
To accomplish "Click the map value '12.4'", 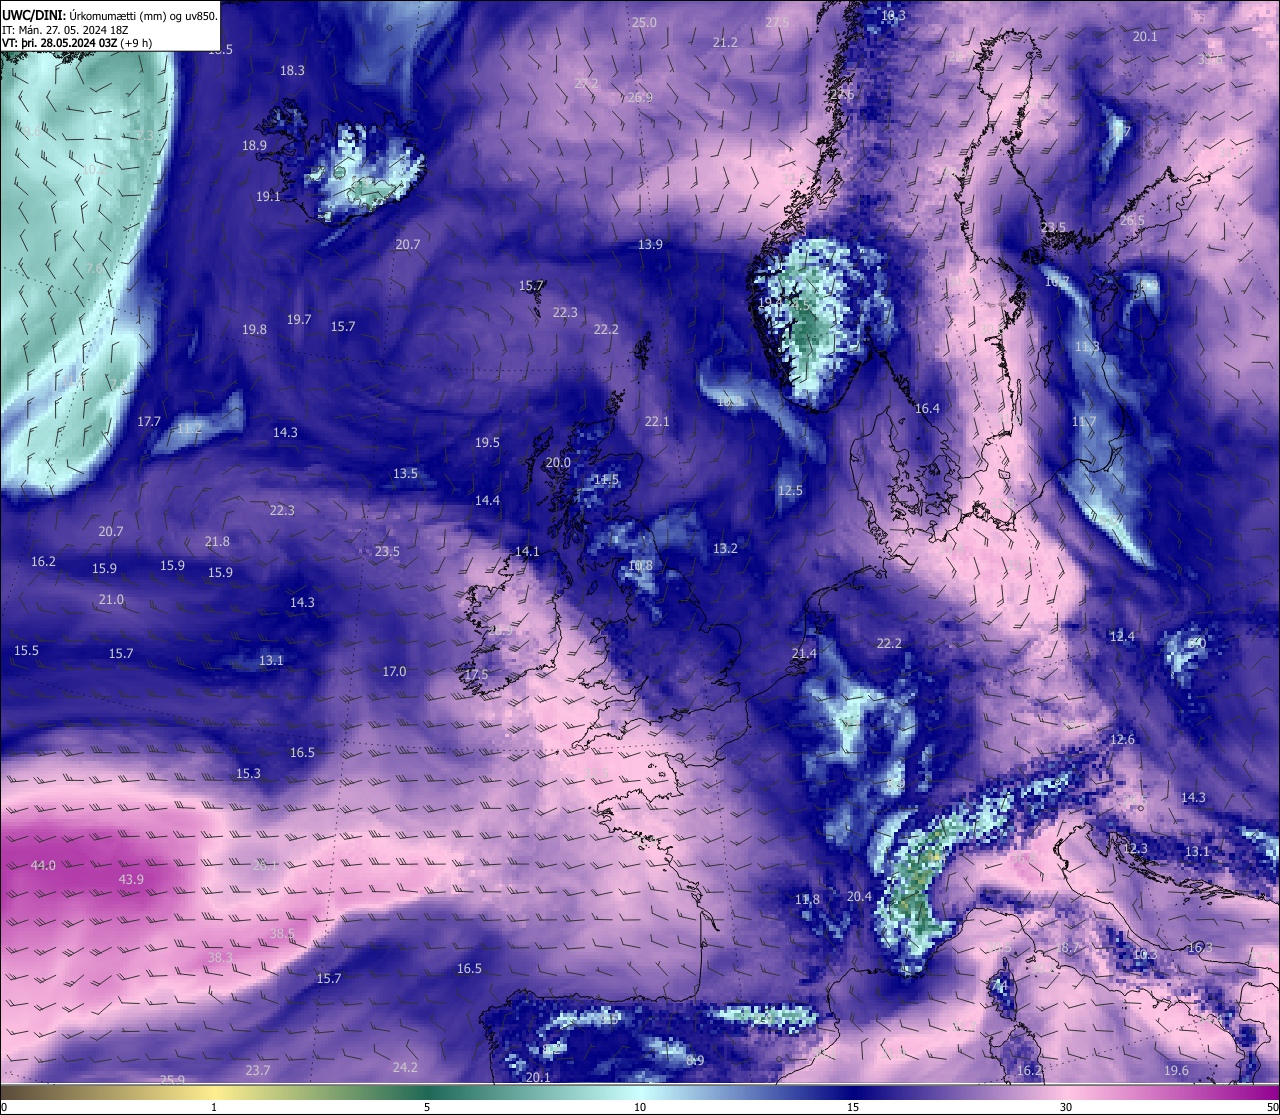I will click(x=1122, y=636).
